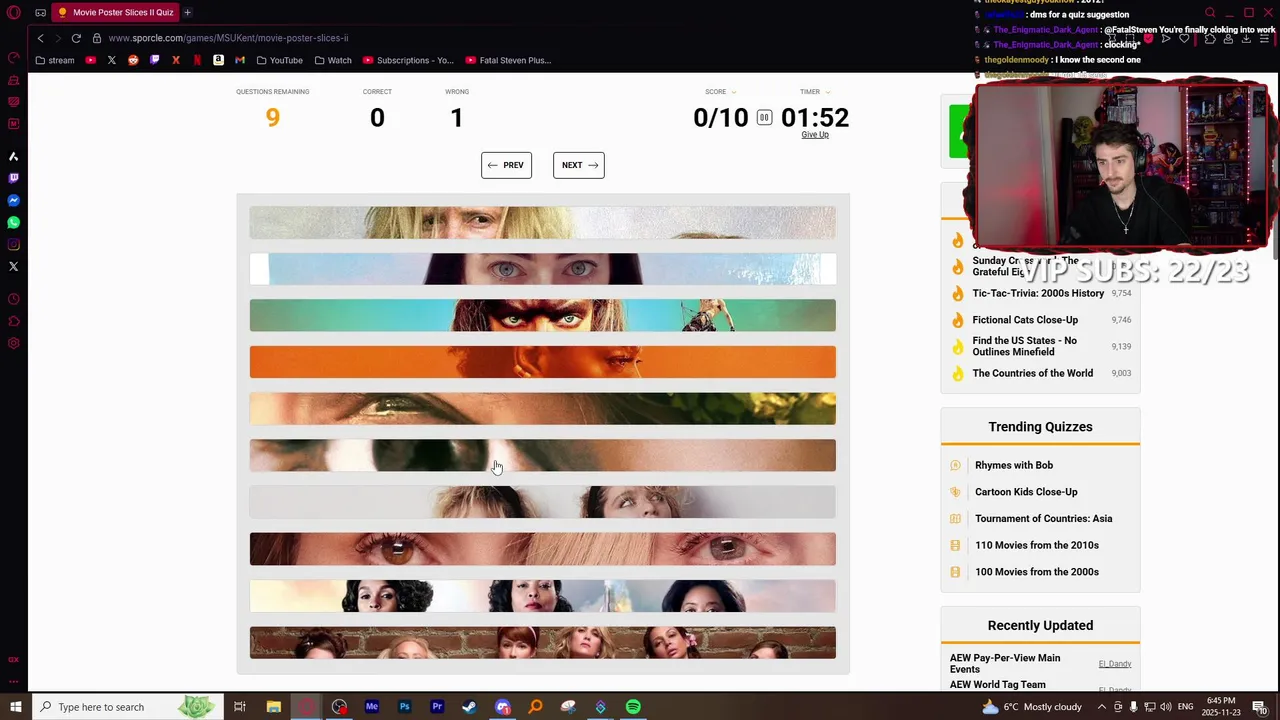Open Fatal Steven Plus bookmark
Screen dimensions: 1280x720
pos(508,60)
